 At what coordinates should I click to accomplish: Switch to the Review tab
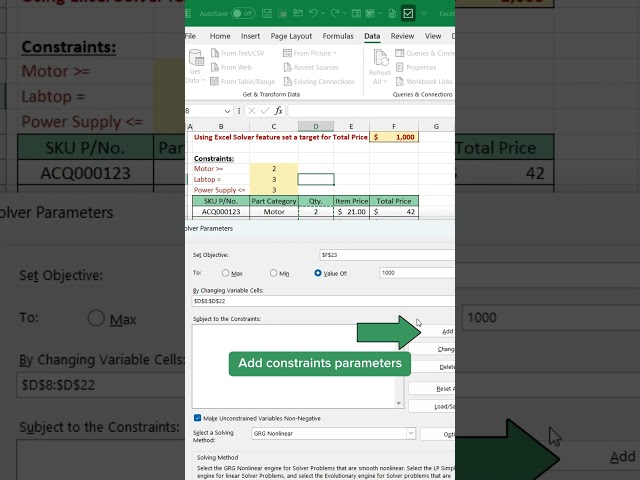(402, 36)
